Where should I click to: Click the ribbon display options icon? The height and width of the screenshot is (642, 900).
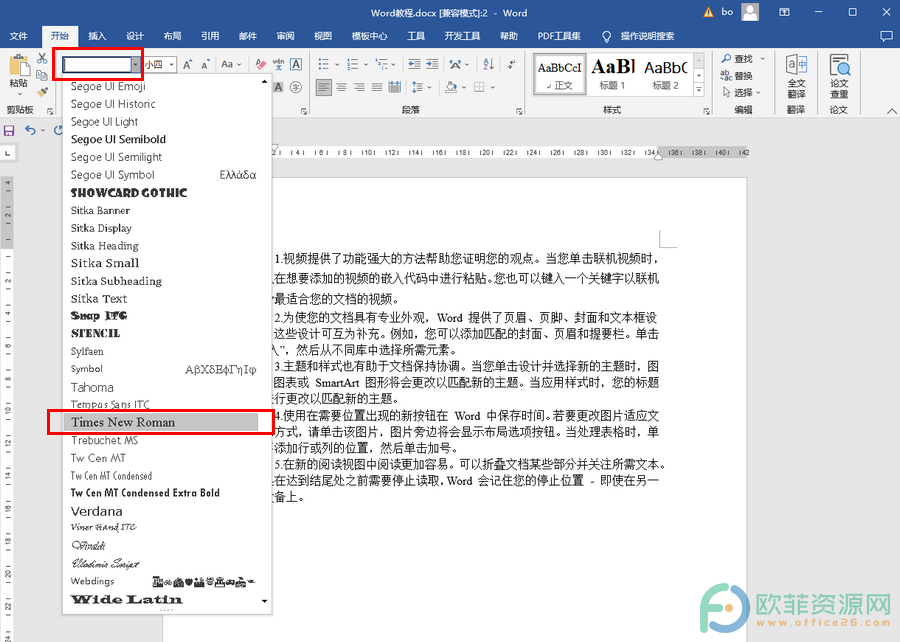coord(784,12)
